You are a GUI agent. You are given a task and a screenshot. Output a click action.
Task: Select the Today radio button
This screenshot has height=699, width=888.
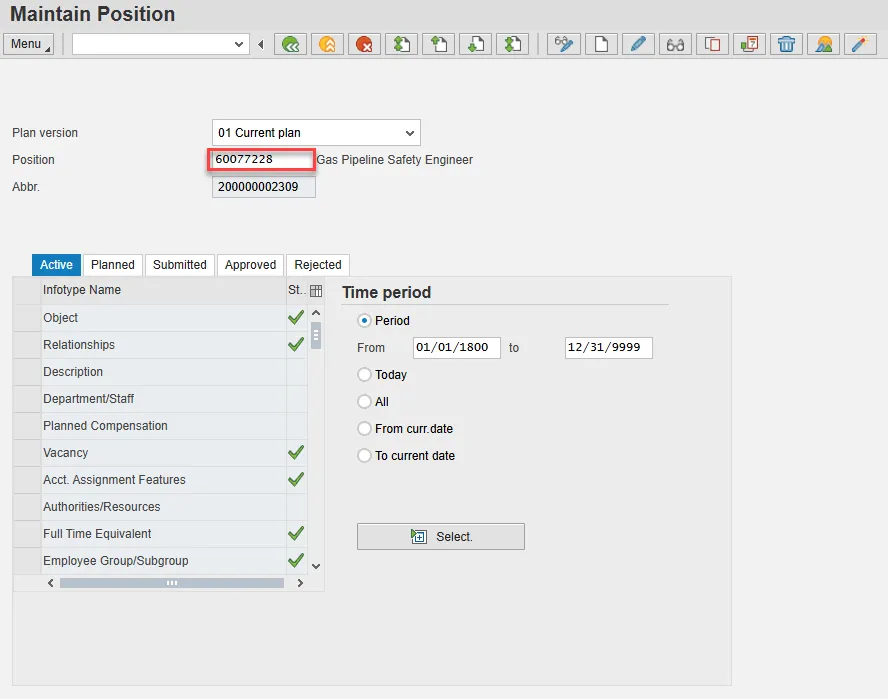(364, 374)
